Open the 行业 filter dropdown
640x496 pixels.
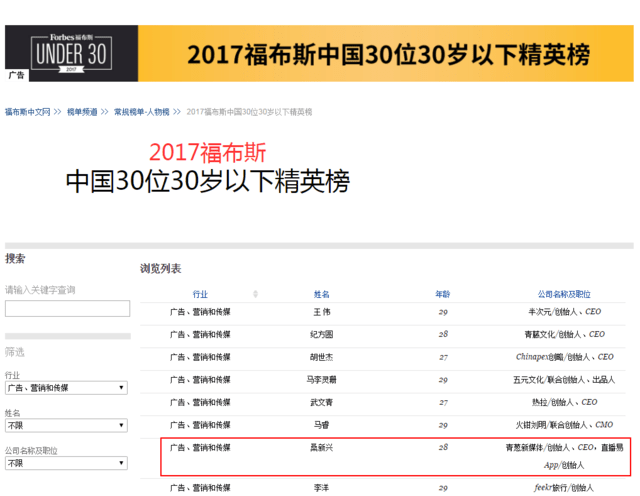66,388
